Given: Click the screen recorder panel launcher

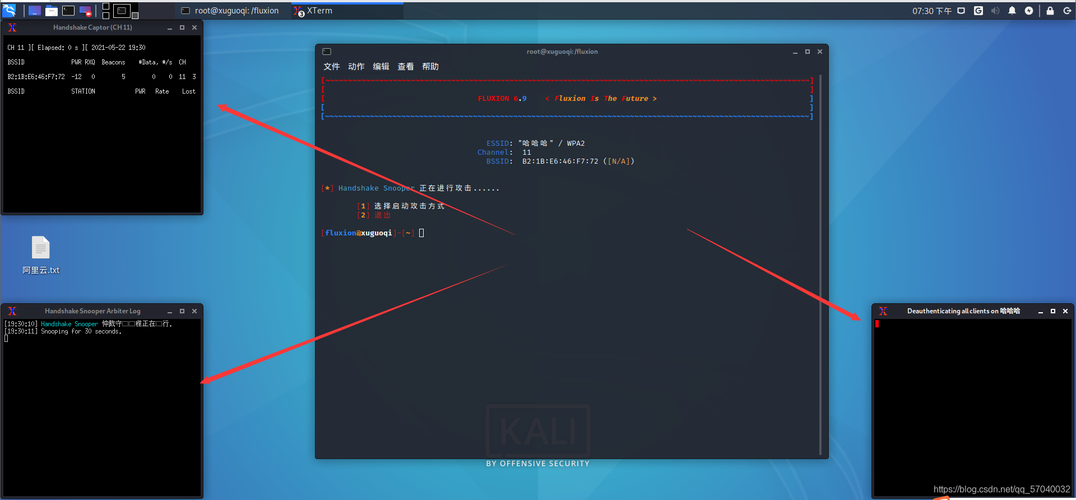Looking at the screenshot, I should point(86,10).
